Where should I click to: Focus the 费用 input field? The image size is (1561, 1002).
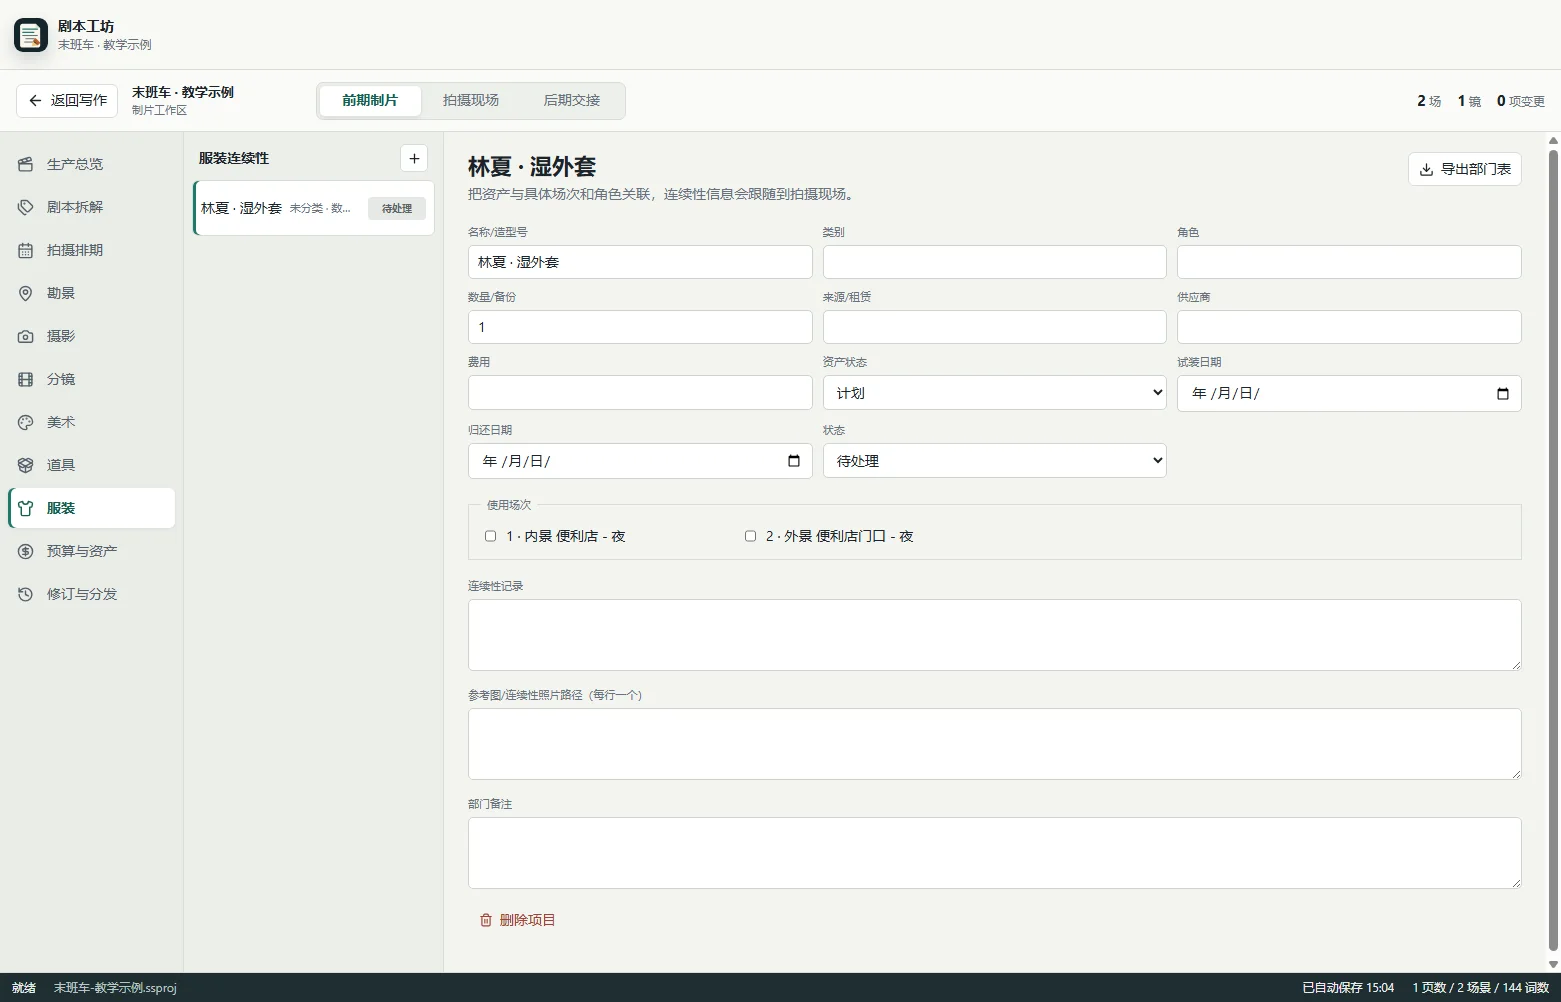click(x=640, y=393)
